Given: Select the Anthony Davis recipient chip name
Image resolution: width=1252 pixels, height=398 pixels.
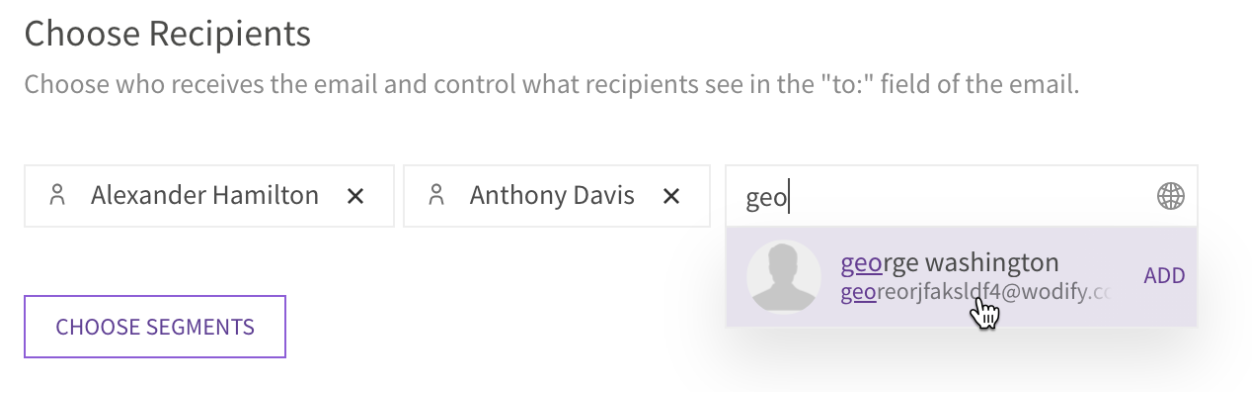Looking at the screenshot, I should tap(552, 196).
